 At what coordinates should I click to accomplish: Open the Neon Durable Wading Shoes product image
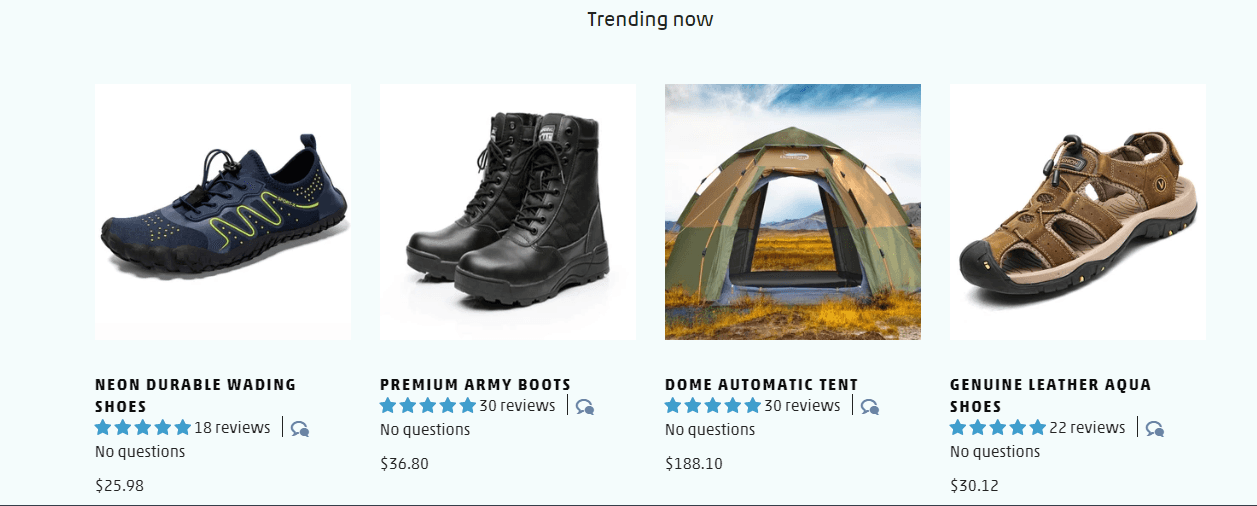coord(223,212)
